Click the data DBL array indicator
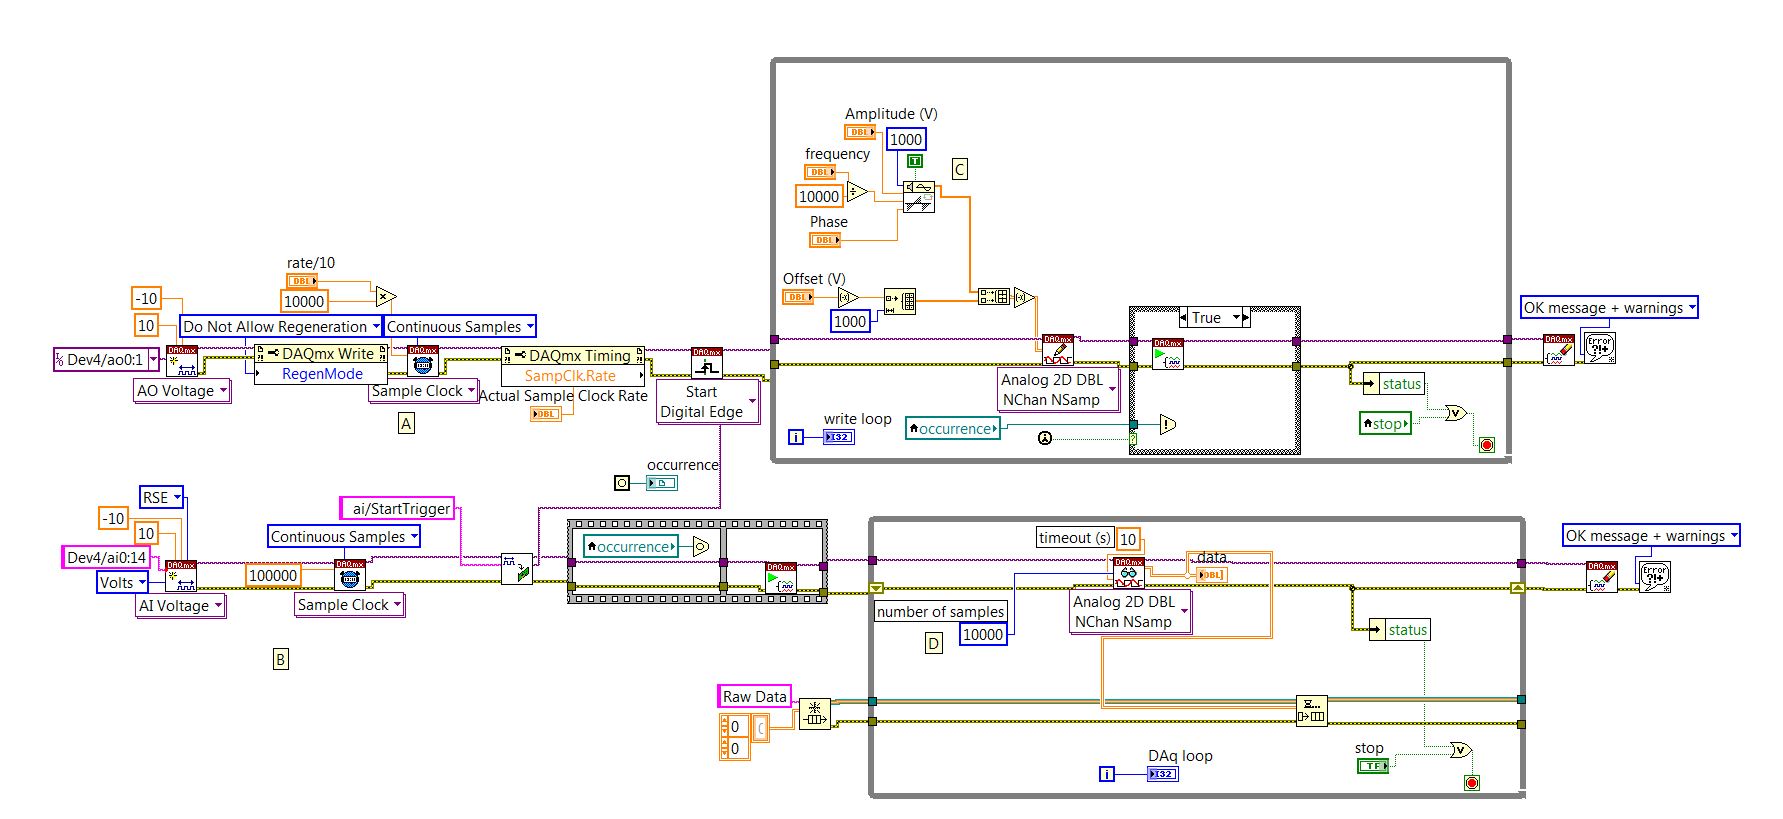The height and width of the screenshot is (819, 1783). pyautogui.click(x=1210, y=575)
